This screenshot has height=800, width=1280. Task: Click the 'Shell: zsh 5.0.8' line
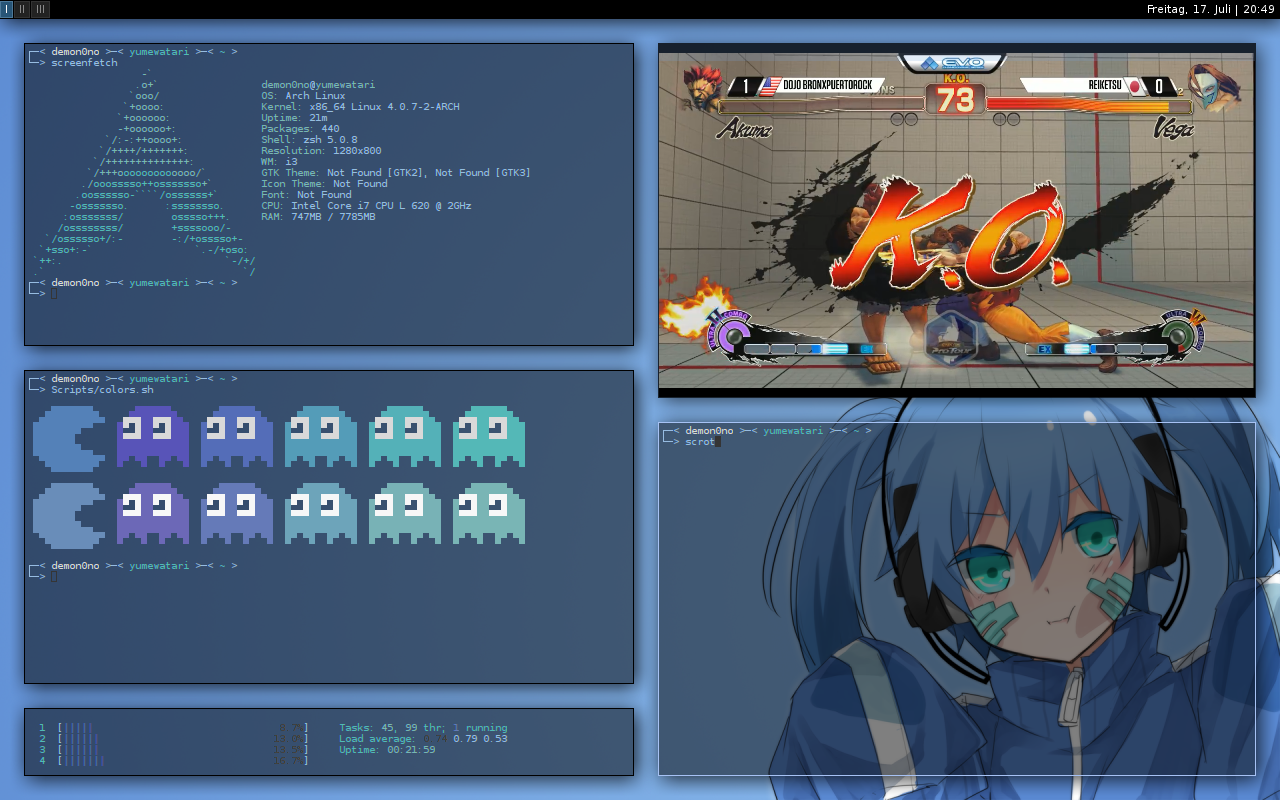pos(309,140)
